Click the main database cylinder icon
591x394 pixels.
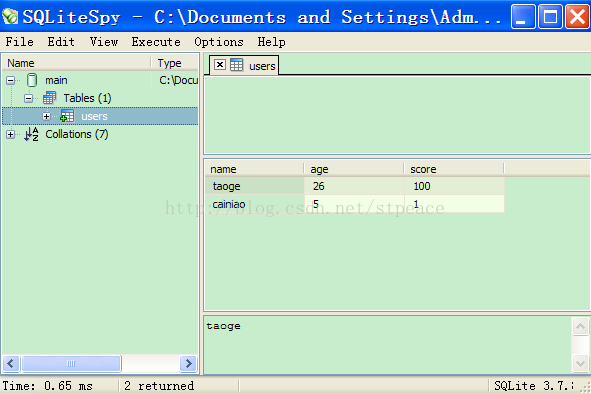click(x=32, y=80)
